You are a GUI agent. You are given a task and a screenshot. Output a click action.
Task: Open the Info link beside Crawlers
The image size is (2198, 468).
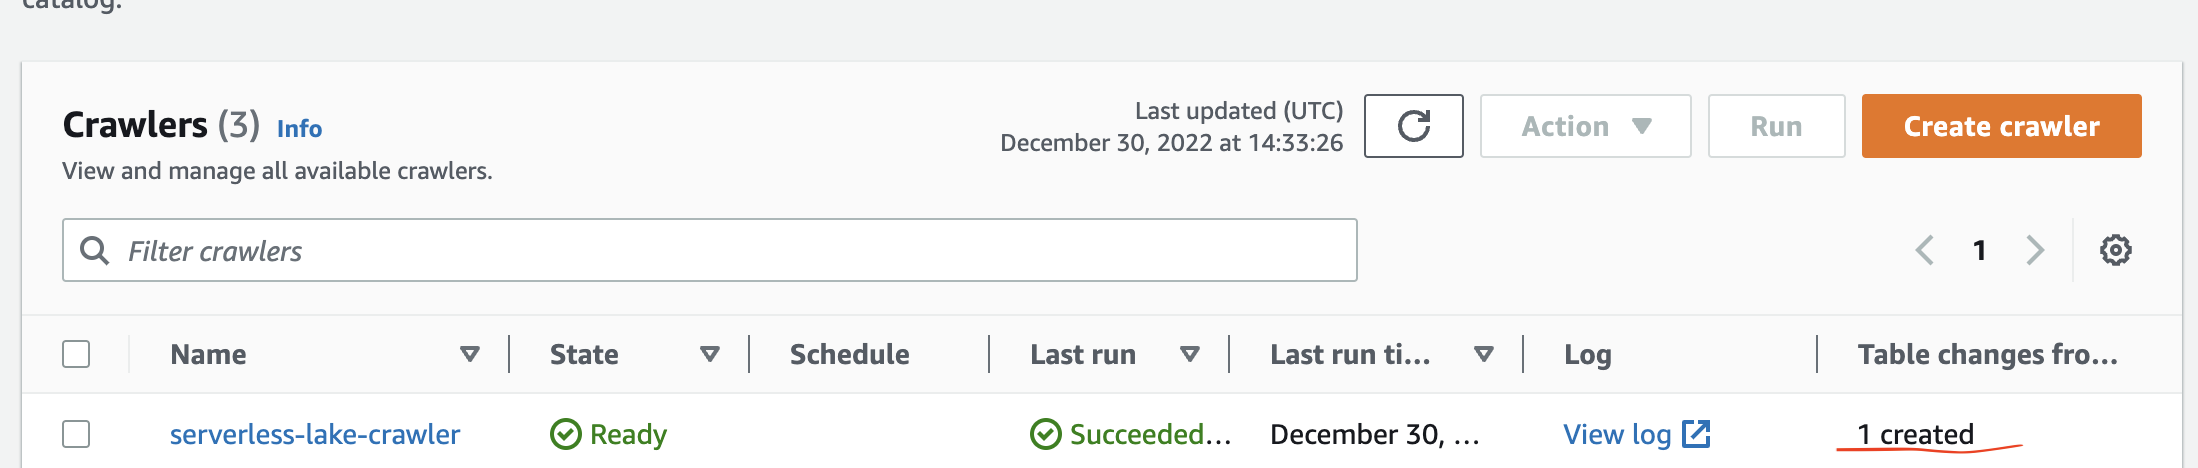(299, 129)
